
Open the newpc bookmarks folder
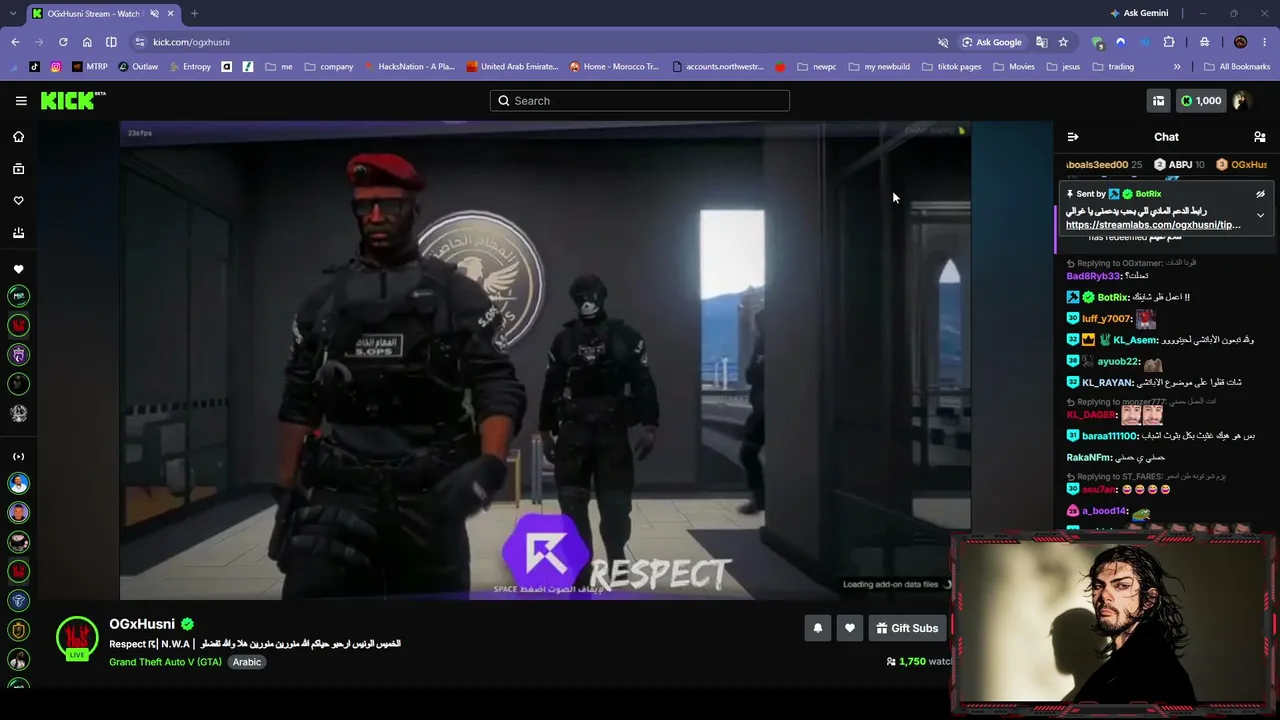(816, 67)
